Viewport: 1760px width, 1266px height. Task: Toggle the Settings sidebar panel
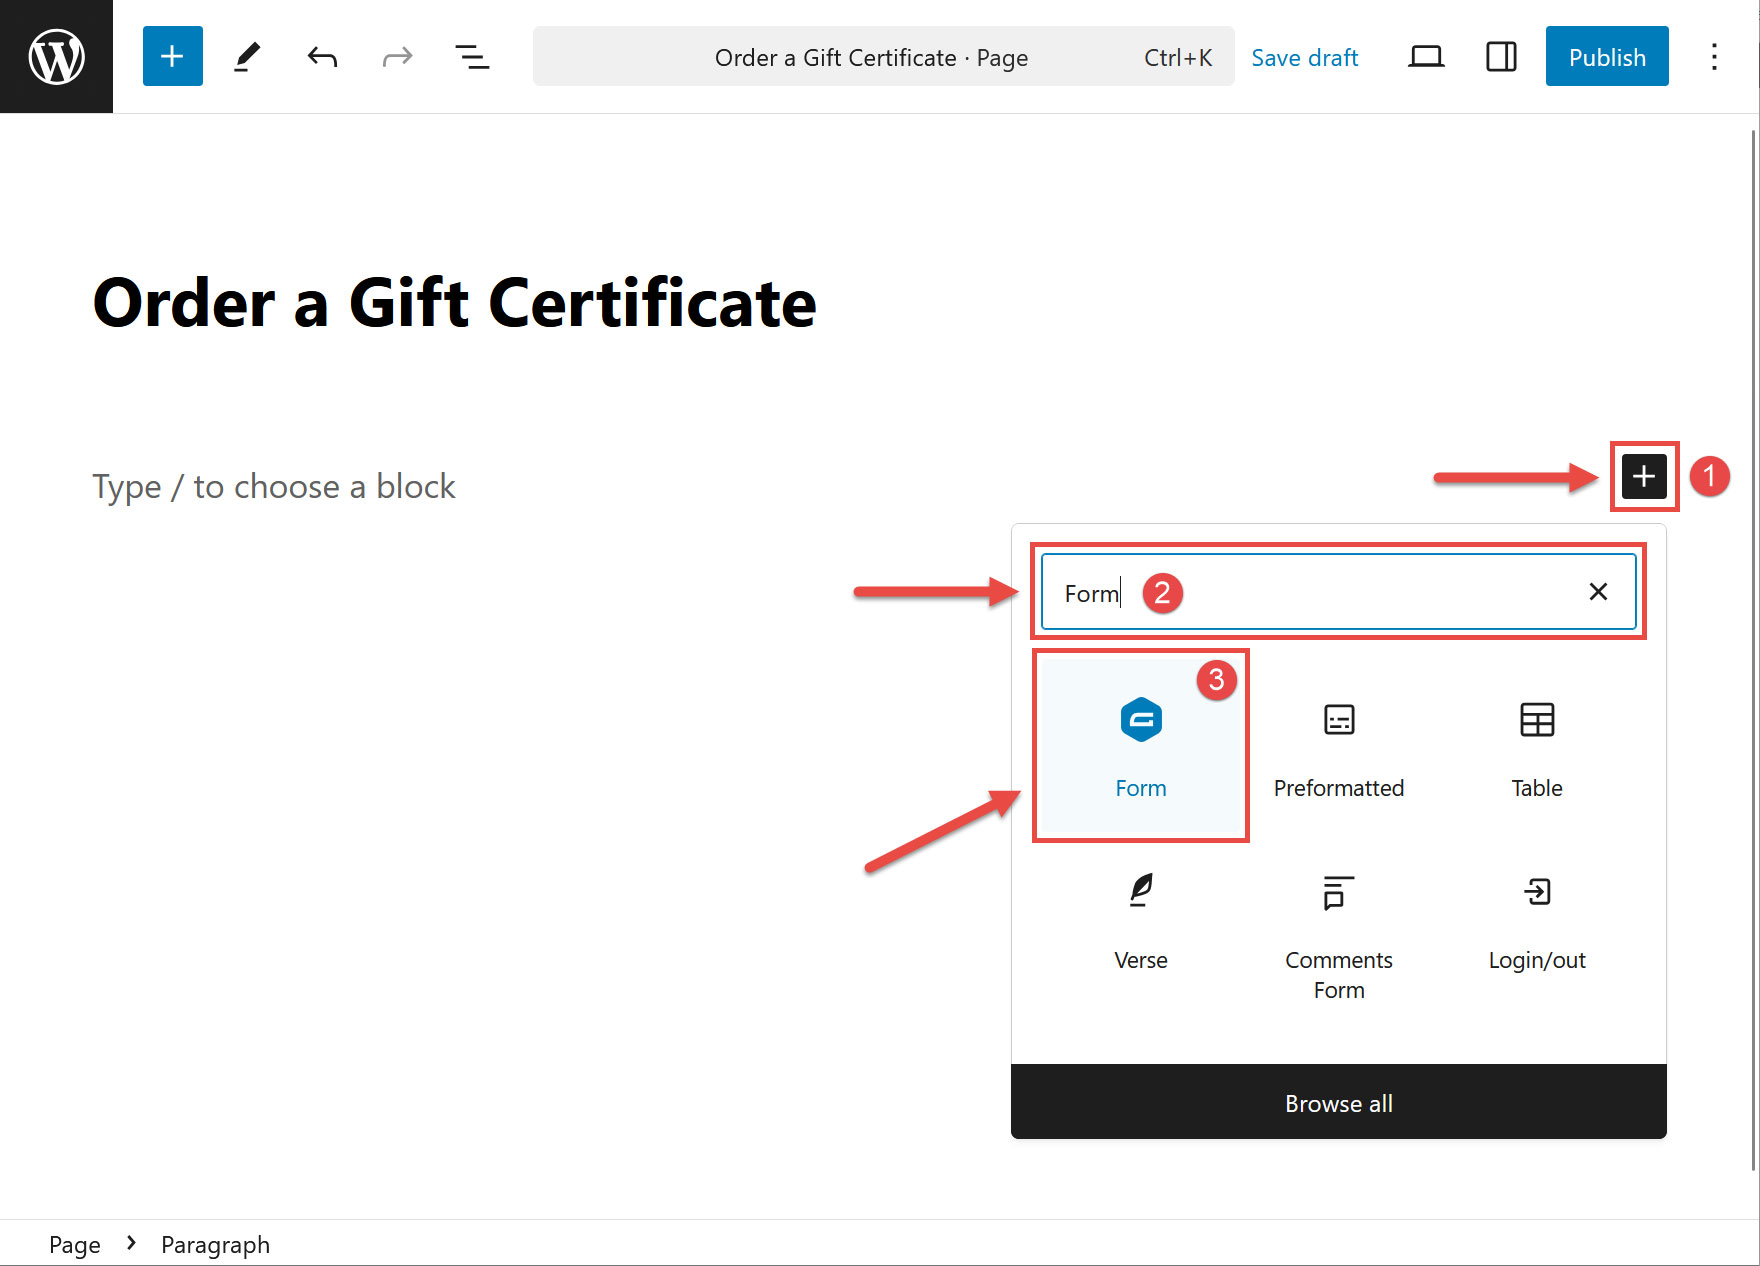click(x=1501, y=57)
